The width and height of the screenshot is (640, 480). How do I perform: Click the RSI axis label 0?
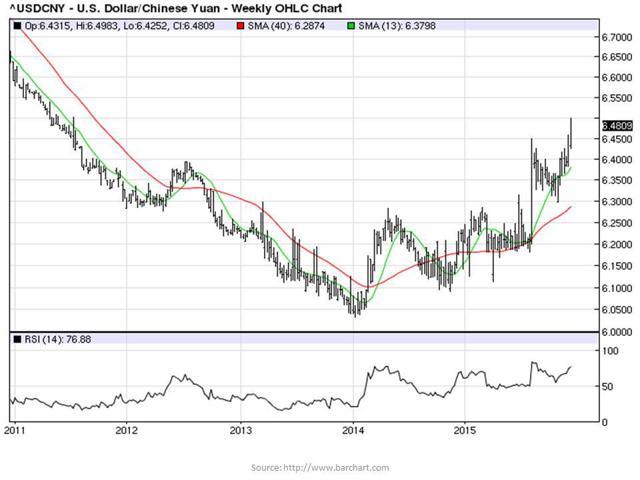605,422
